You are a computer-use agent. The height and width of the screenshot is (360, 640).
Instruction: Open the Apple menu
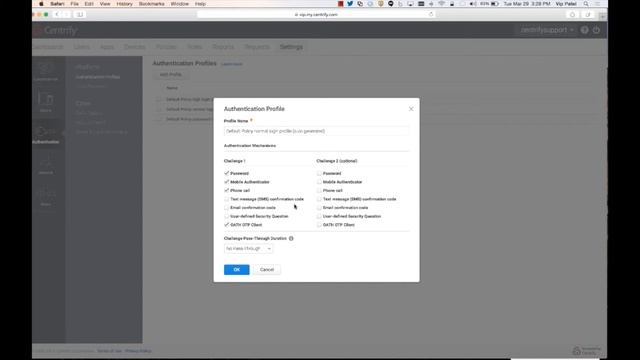pos(41,4)
